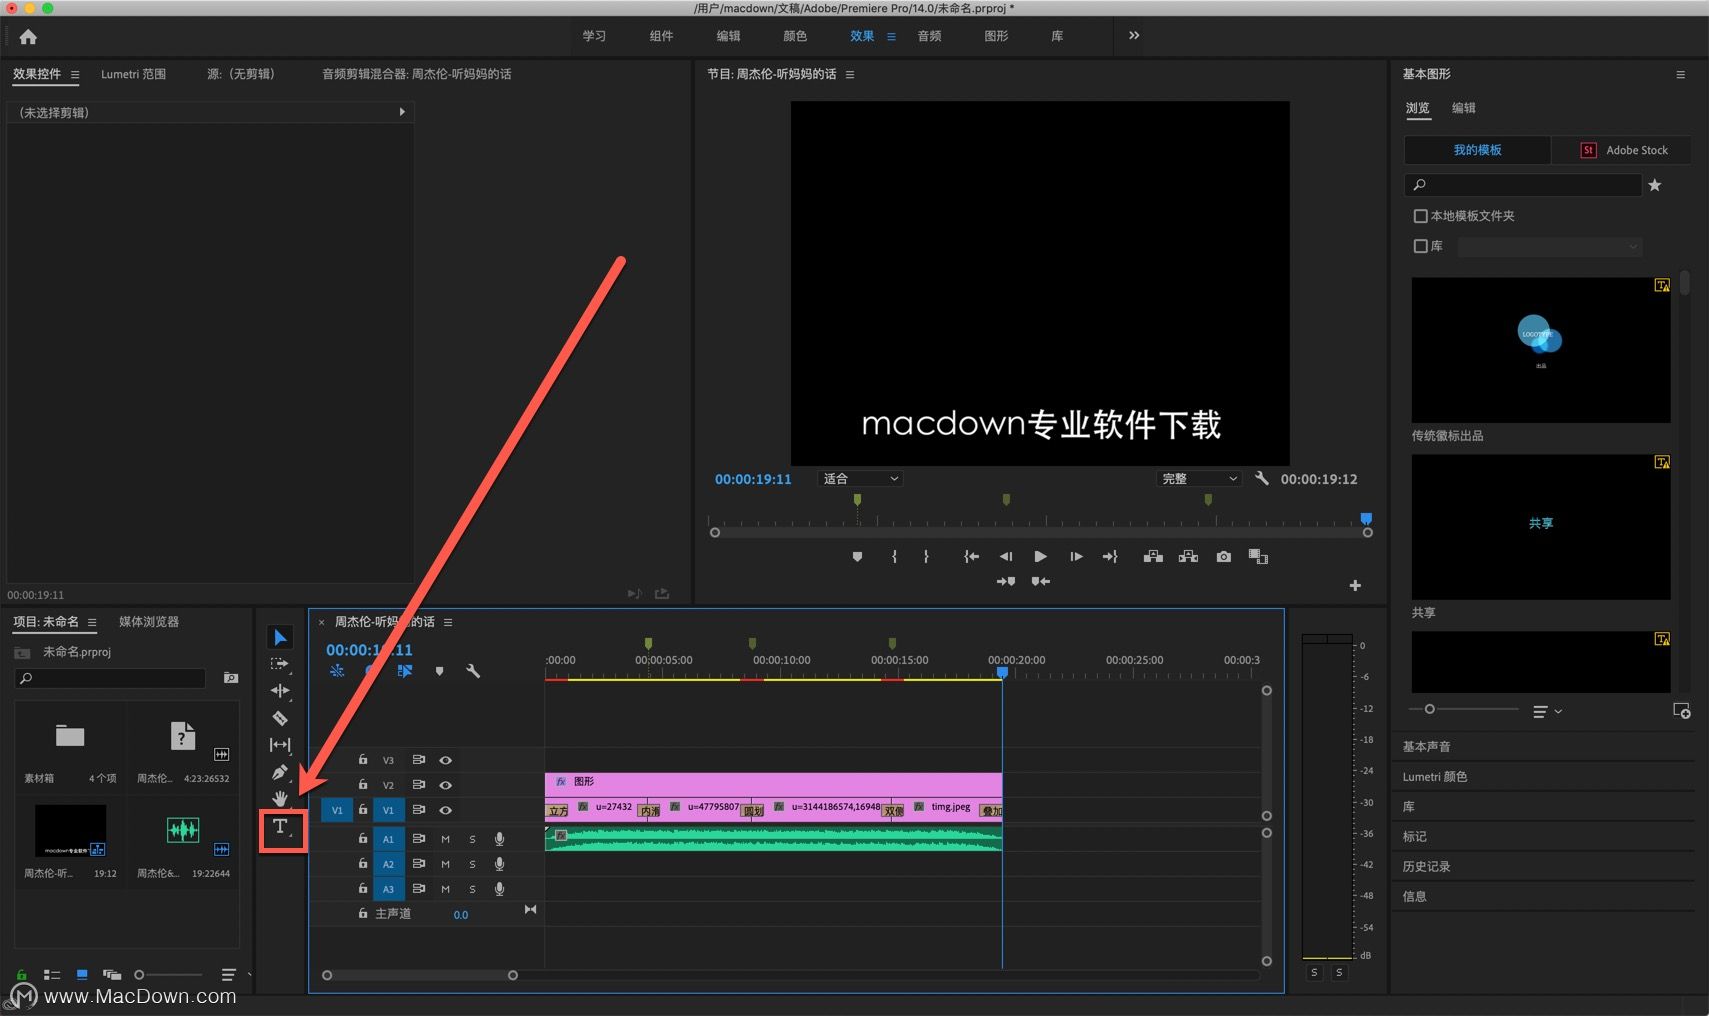Image resolution: width=1709 pixels, height=1016 pixels.
Task: Switch to 编辑 tab in Essential Graphics
Action: tap(1464, 108)
